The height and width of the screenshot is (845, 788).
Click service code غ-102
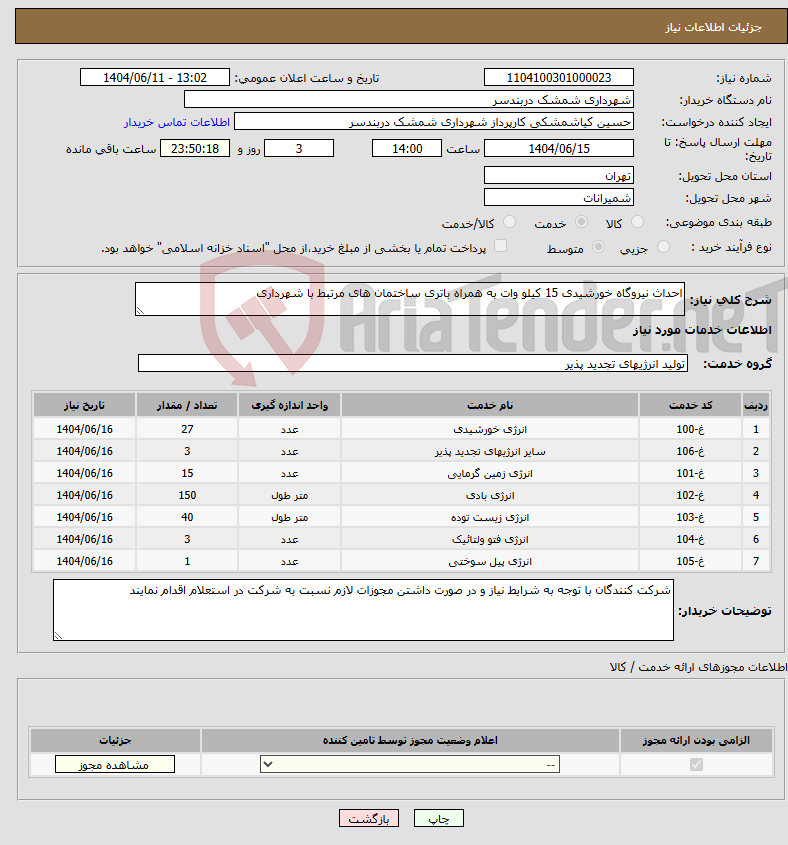tap(690, 495)
